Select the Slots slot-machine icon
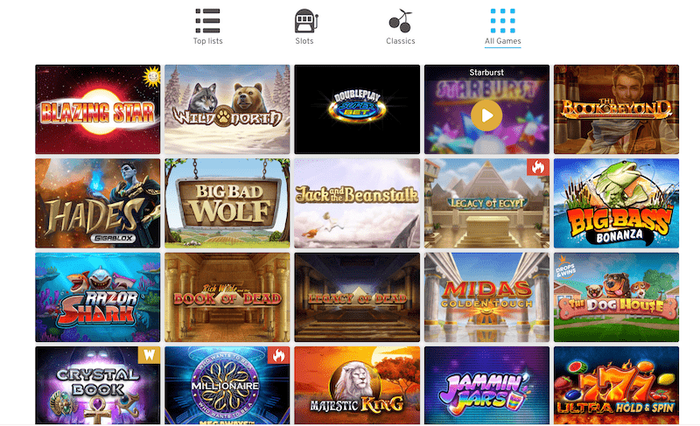The width and height of the screenshot is (700, 426). click(305, 21)
